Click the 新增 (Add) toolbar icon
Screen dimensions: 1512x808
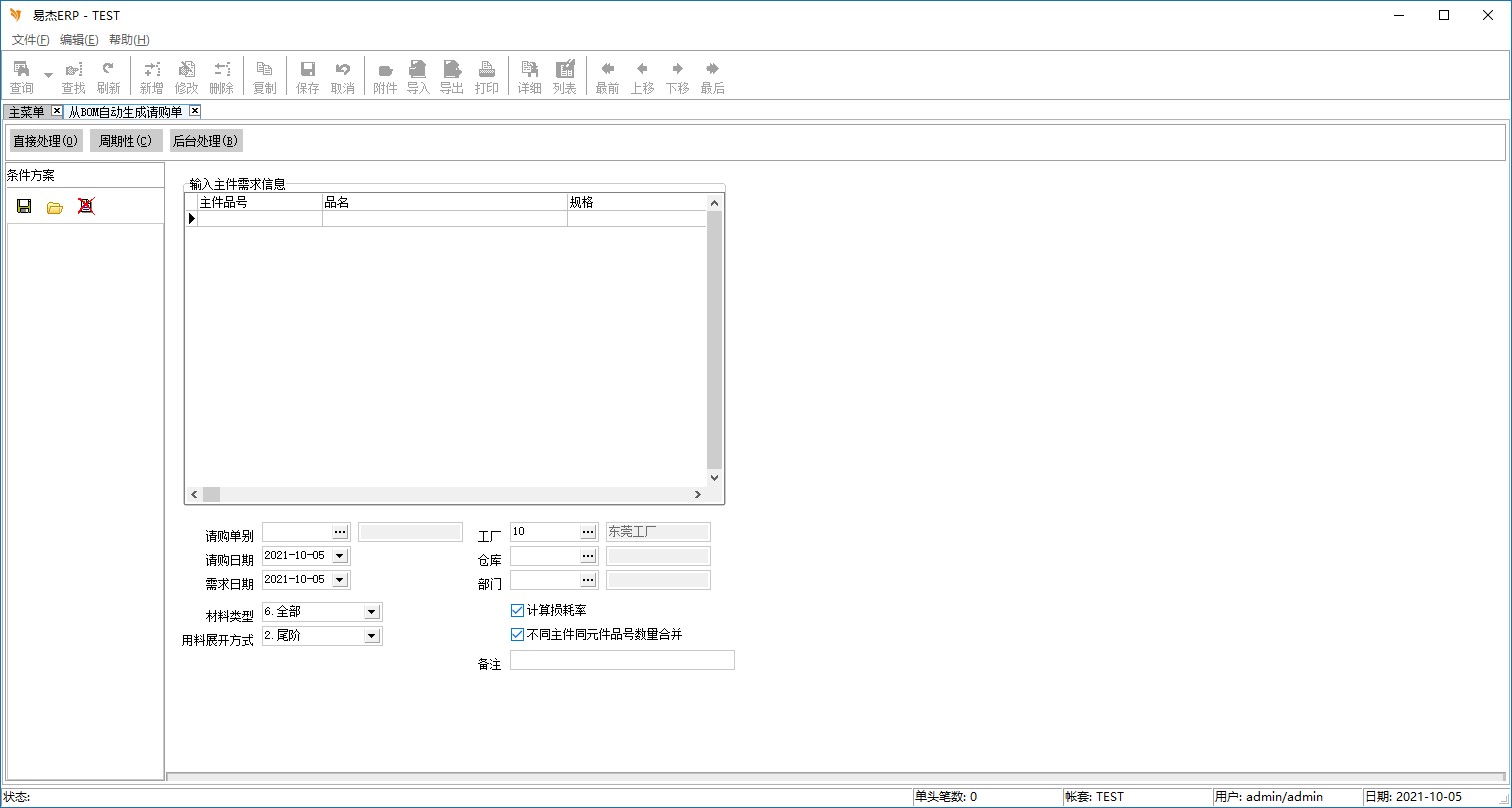[151, 76]
